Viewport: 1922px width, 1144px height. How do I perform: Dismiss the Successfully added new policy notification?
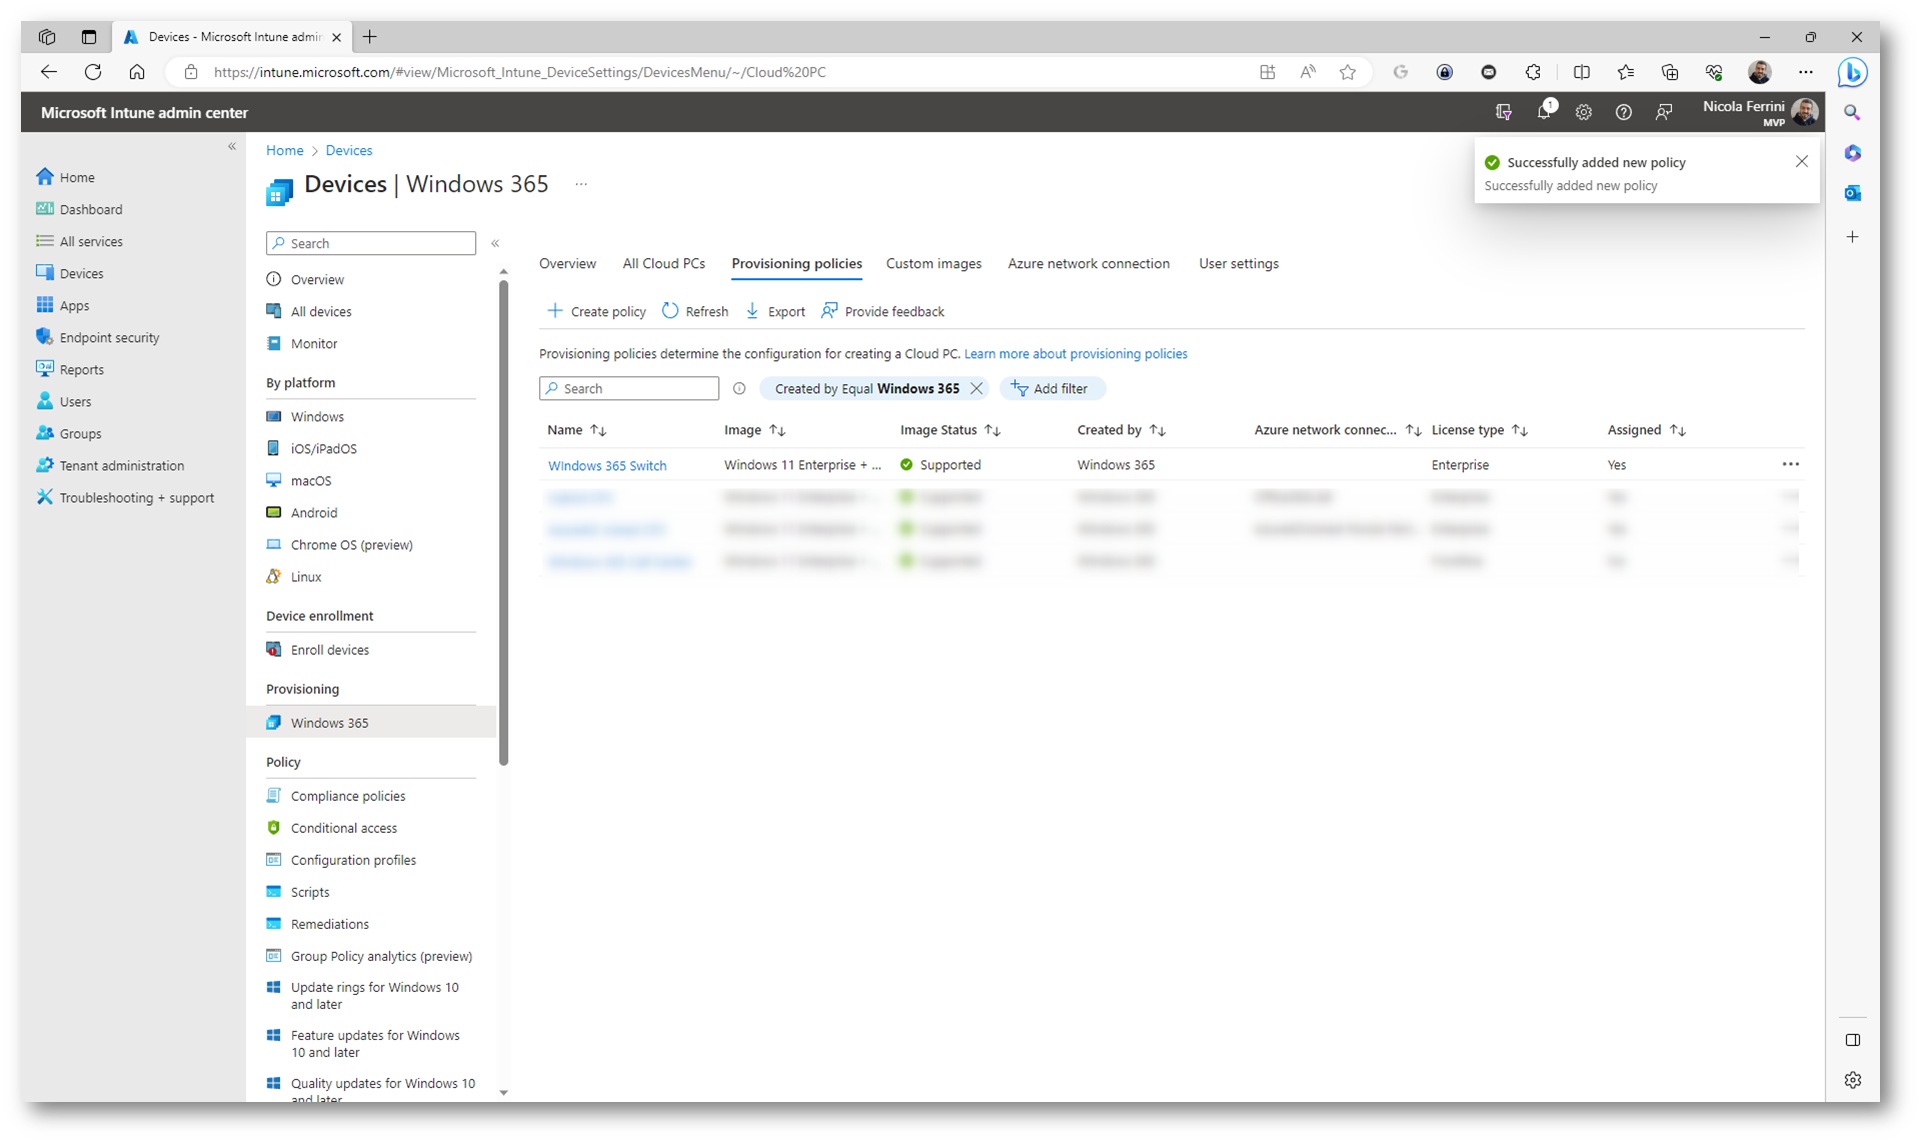coord(1801,162)
